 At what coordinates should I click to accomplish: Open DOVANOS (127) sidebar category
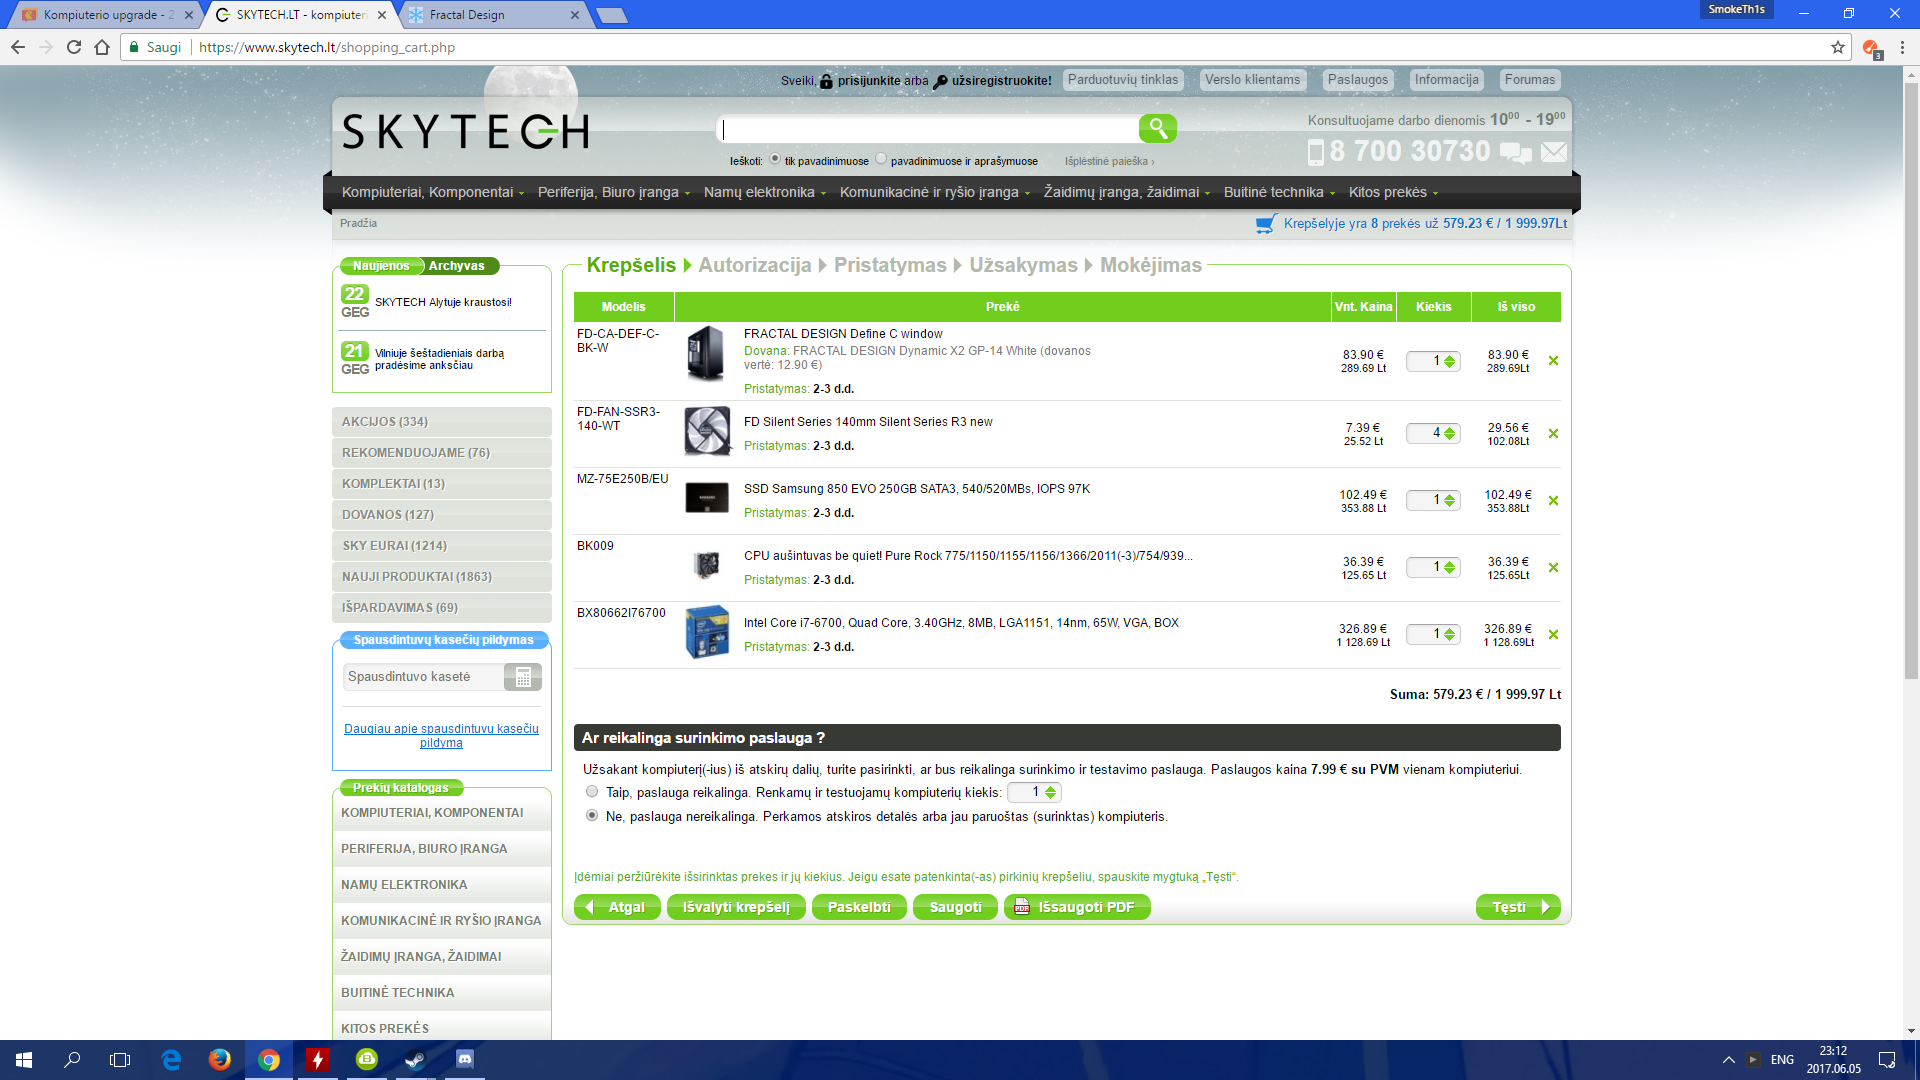442,515
